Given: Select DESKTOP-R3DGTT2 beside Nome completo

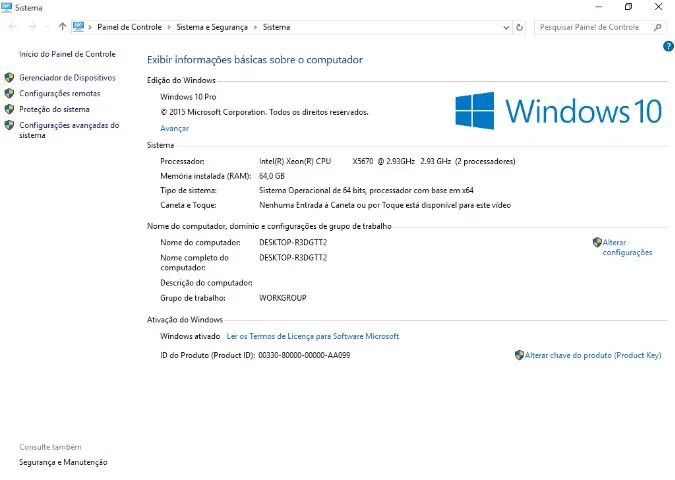Looking at the screenshot, I should 293,257.
